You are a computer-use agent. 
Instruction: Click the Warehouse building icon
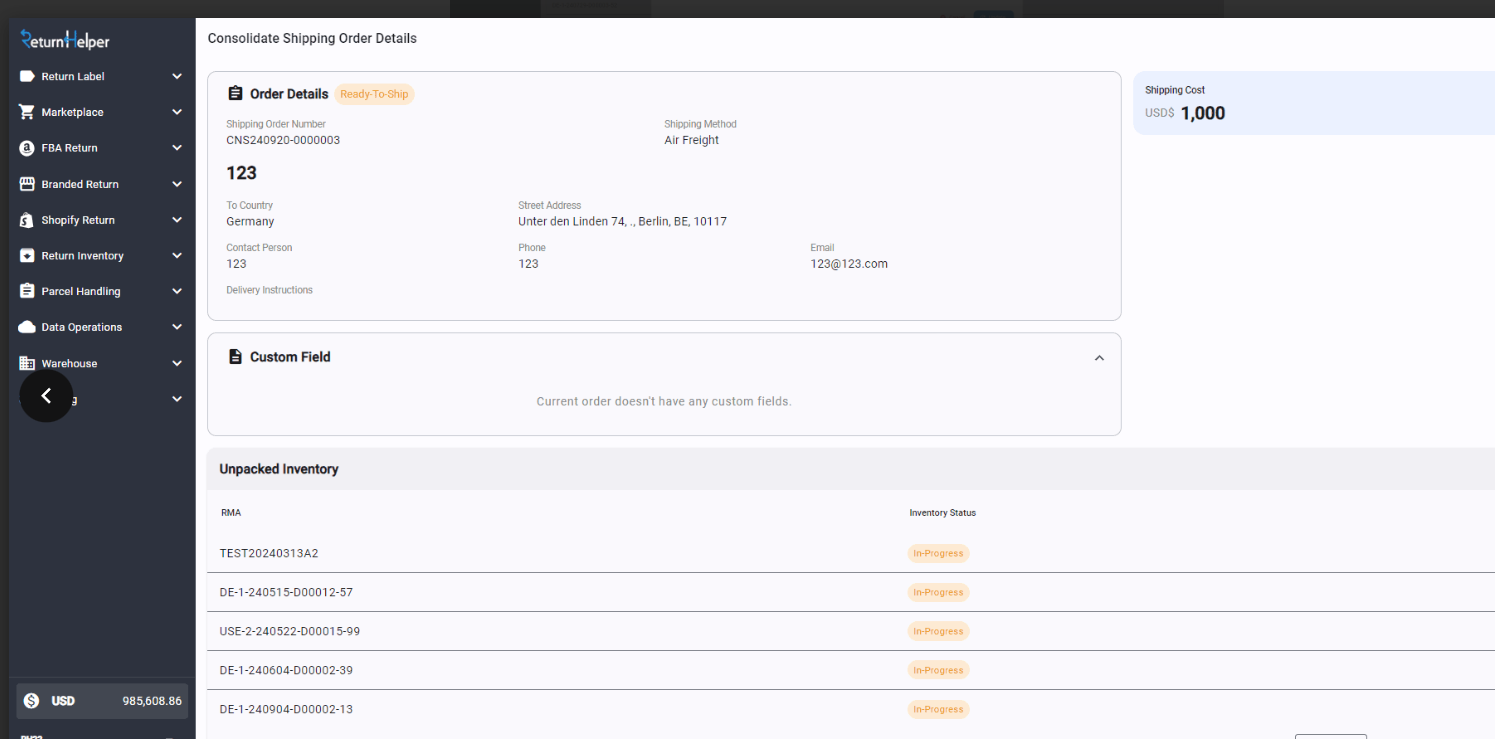(x=27, y=363)
